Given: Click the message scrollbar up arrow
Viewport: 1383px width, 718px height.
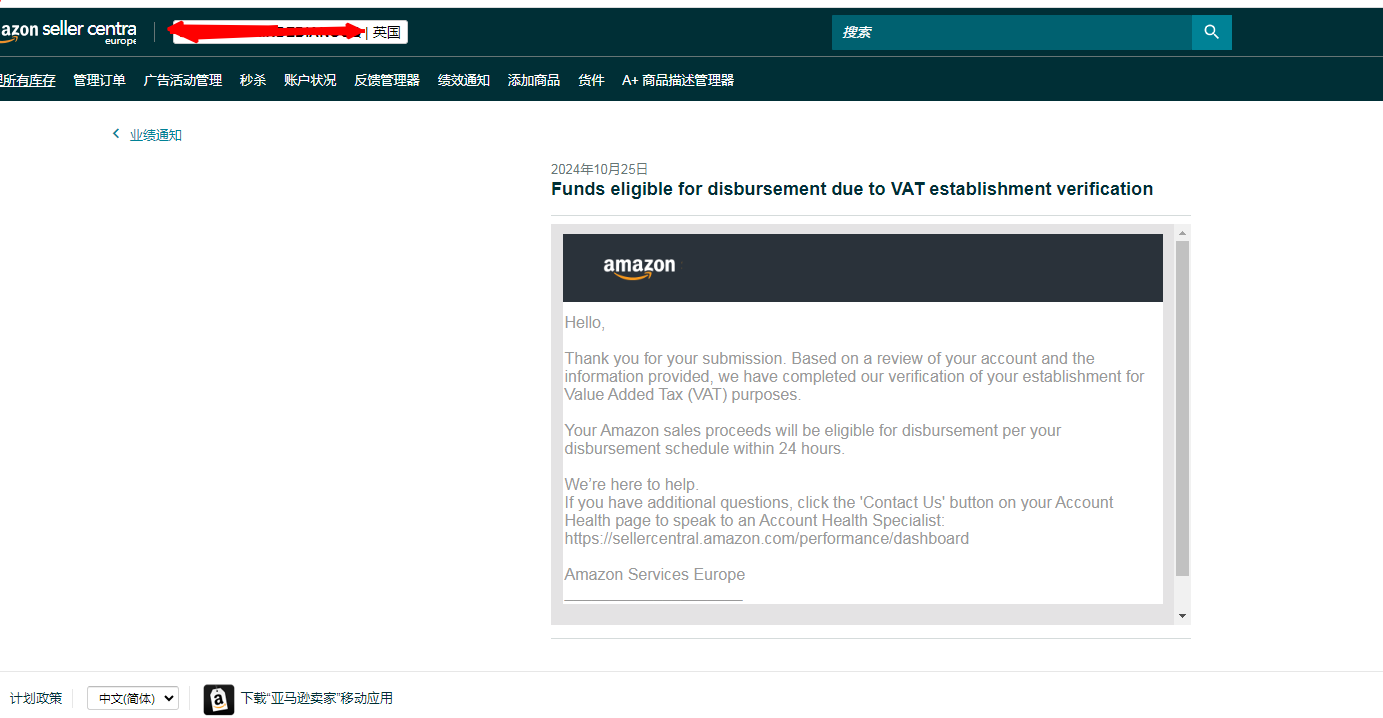Looking at the screenshot, I should [1182, 233].
